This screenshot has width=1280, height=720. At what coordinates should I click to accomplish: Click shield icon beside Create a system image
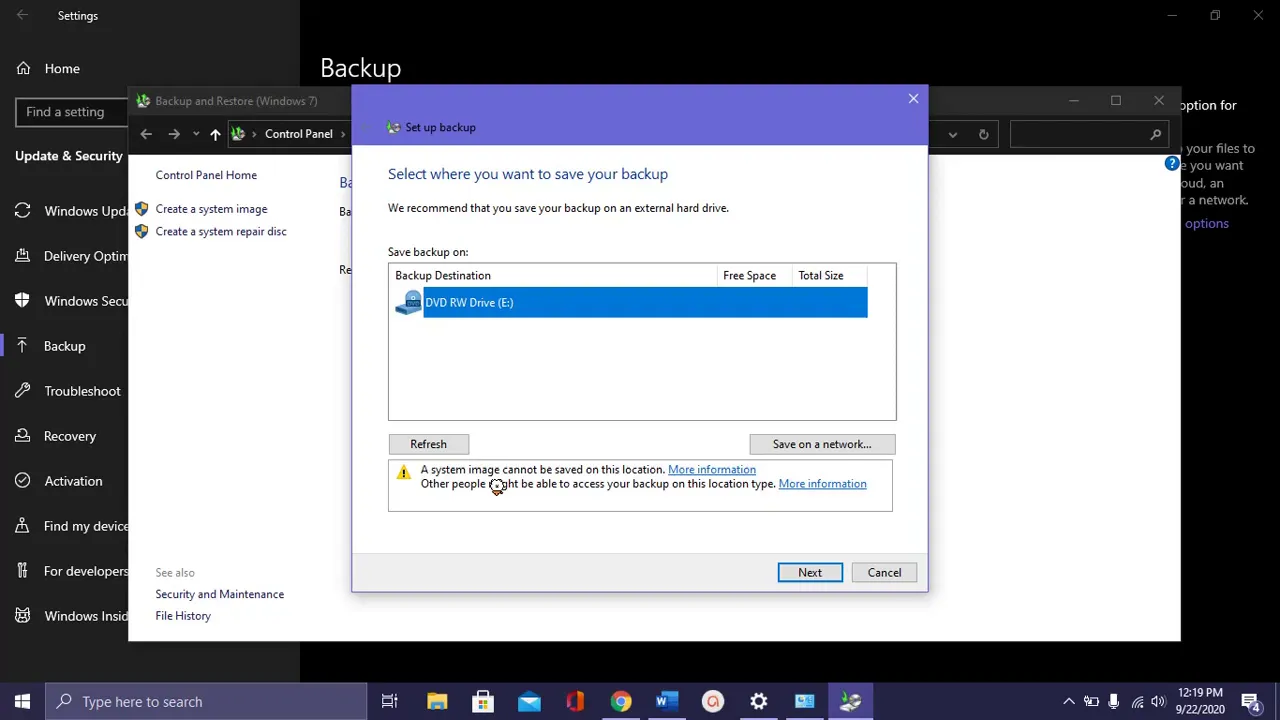(141, 209)
